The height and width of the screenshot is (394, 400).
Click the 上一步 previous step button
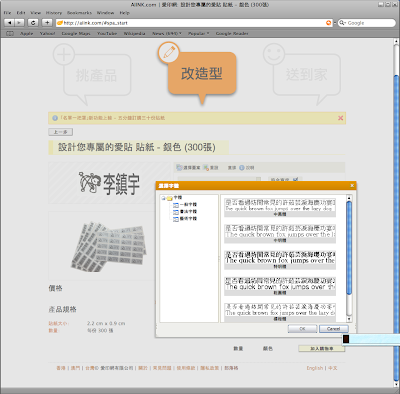click(61, 132)
